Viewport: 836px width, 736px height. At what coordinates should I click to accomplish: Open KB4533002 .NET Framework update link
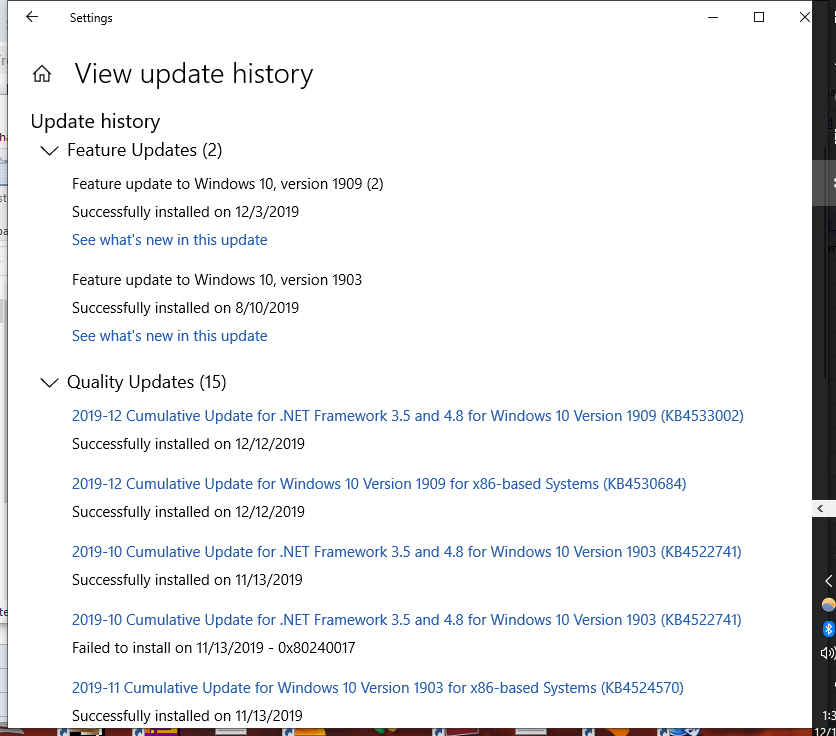408,416
